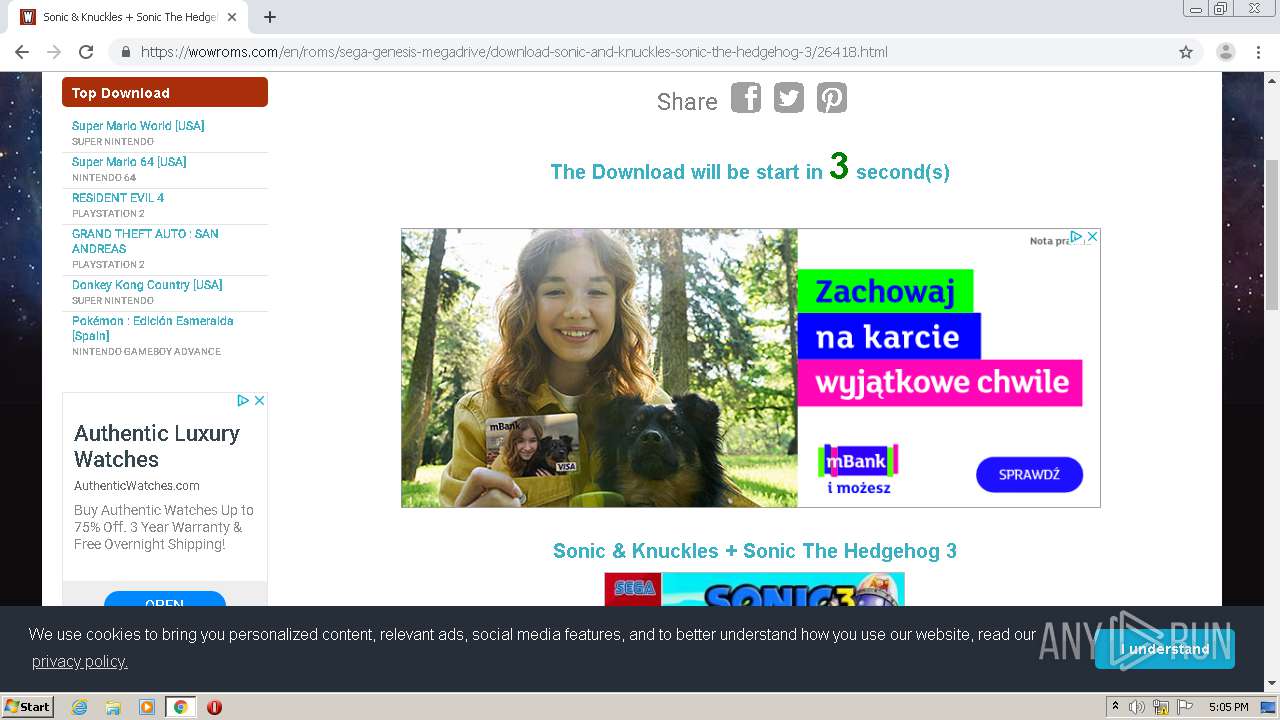Open the red Opera taskbar icon

[x=214, y=707]
